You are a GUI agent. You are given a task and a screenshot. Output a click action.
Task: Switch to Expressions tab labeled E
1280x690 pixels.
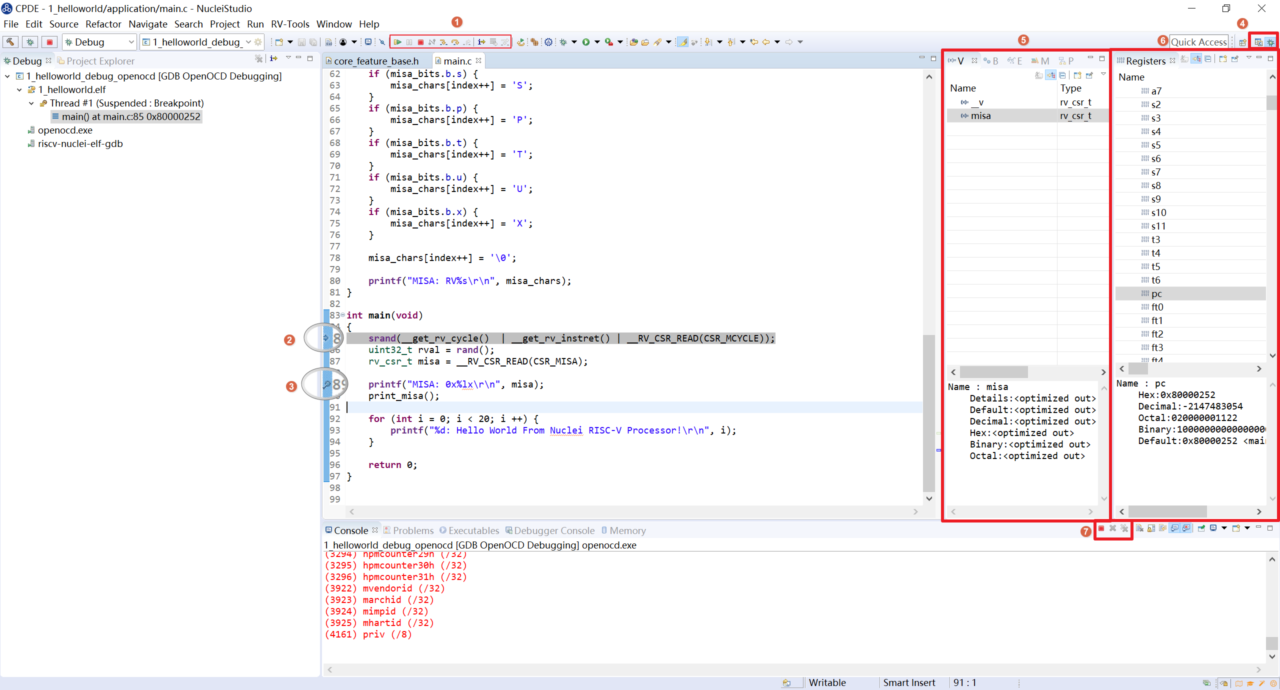point(1014,61)
